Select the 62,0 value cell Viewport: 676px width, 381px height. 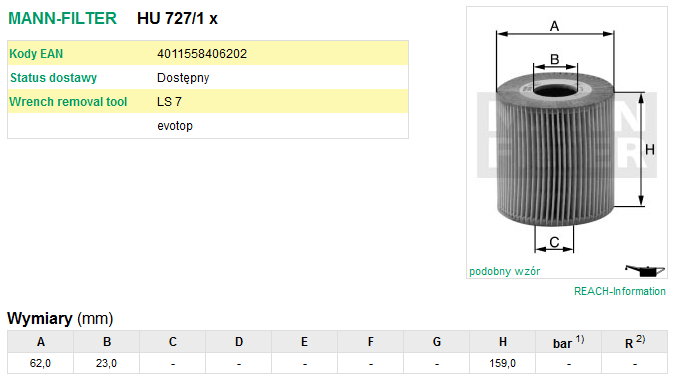point(41,363)
